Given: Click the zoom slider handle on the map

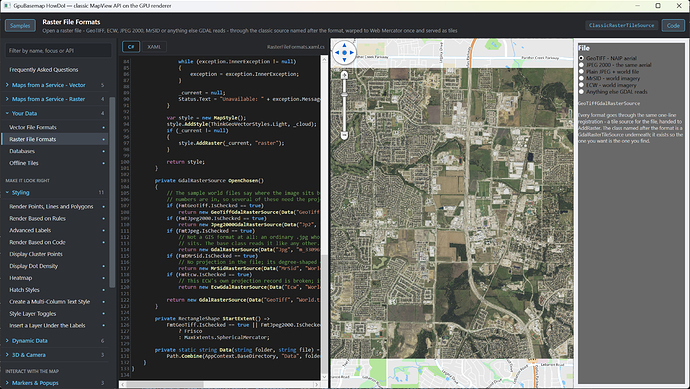Looking at the screenshot, I should pos(344,94).
